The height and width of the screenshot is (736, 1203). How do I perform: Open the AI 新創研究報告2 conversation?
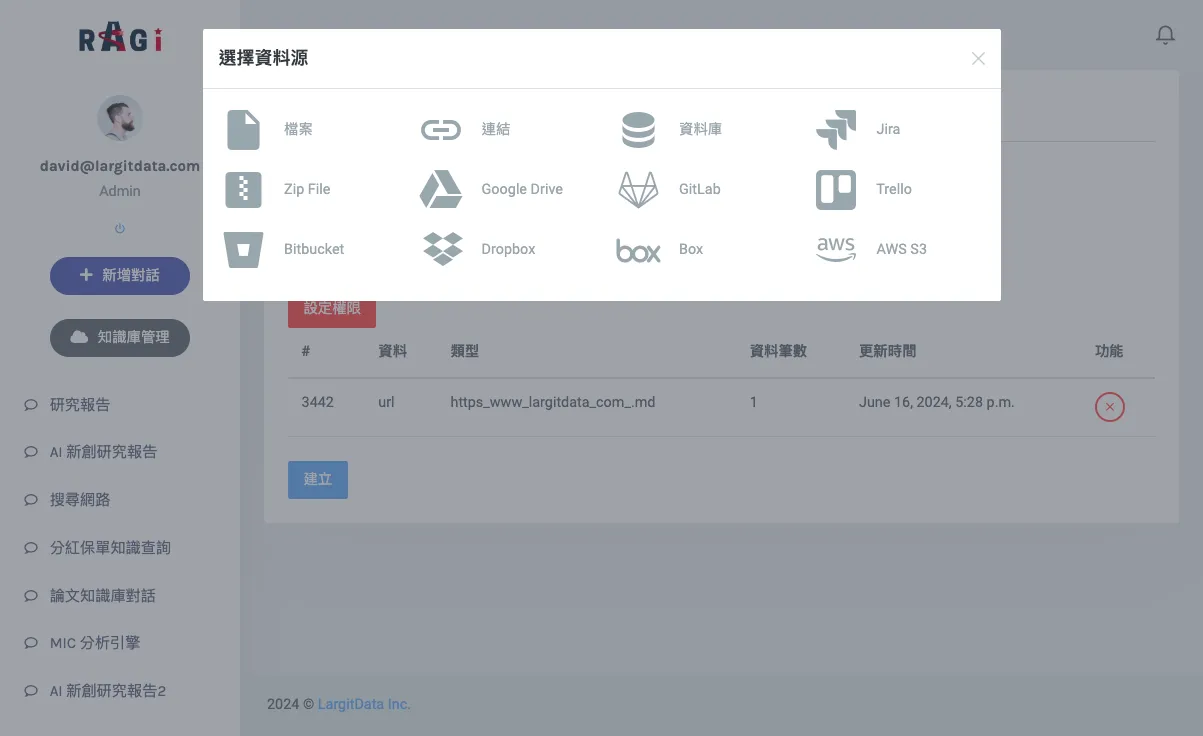coord(108,691)
